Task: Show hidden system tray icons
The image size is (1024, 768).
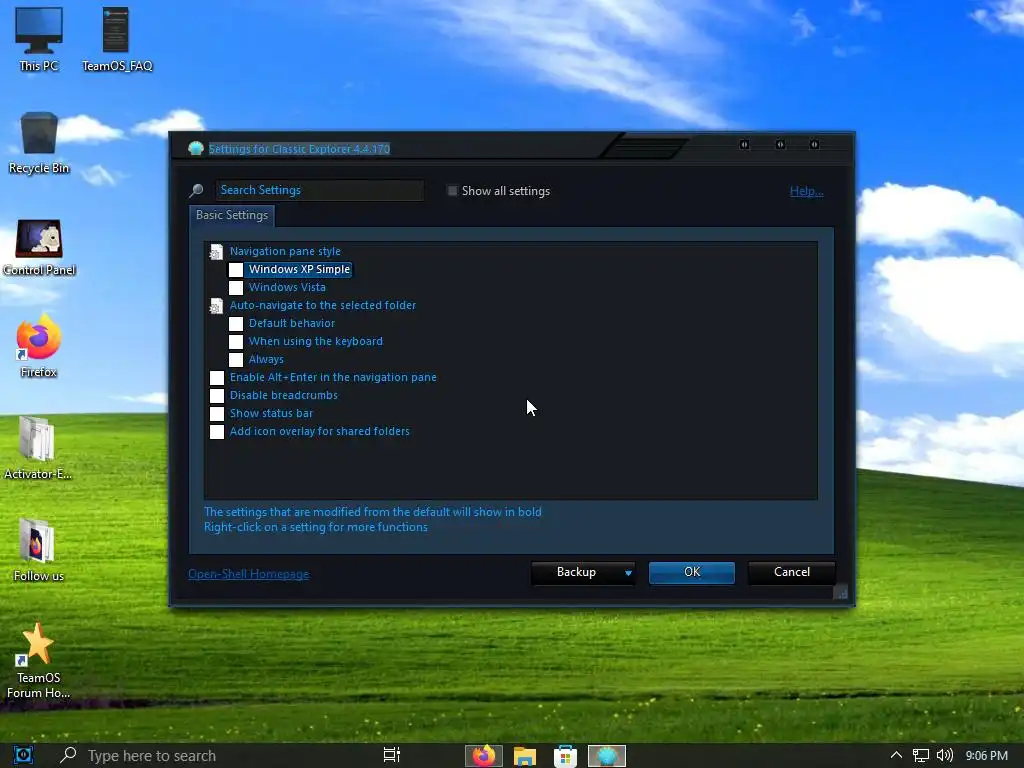Action: (x=896, y=755)
